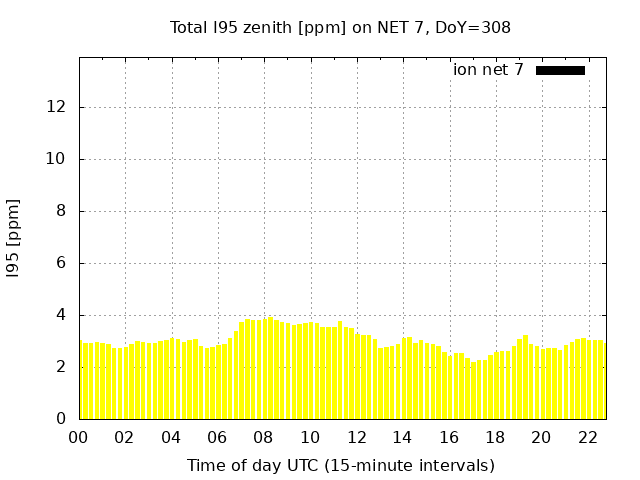Click the chart title mentioning DoY=308
The height and width of the screenshot is (480, 640).
[x=340, y=28]
